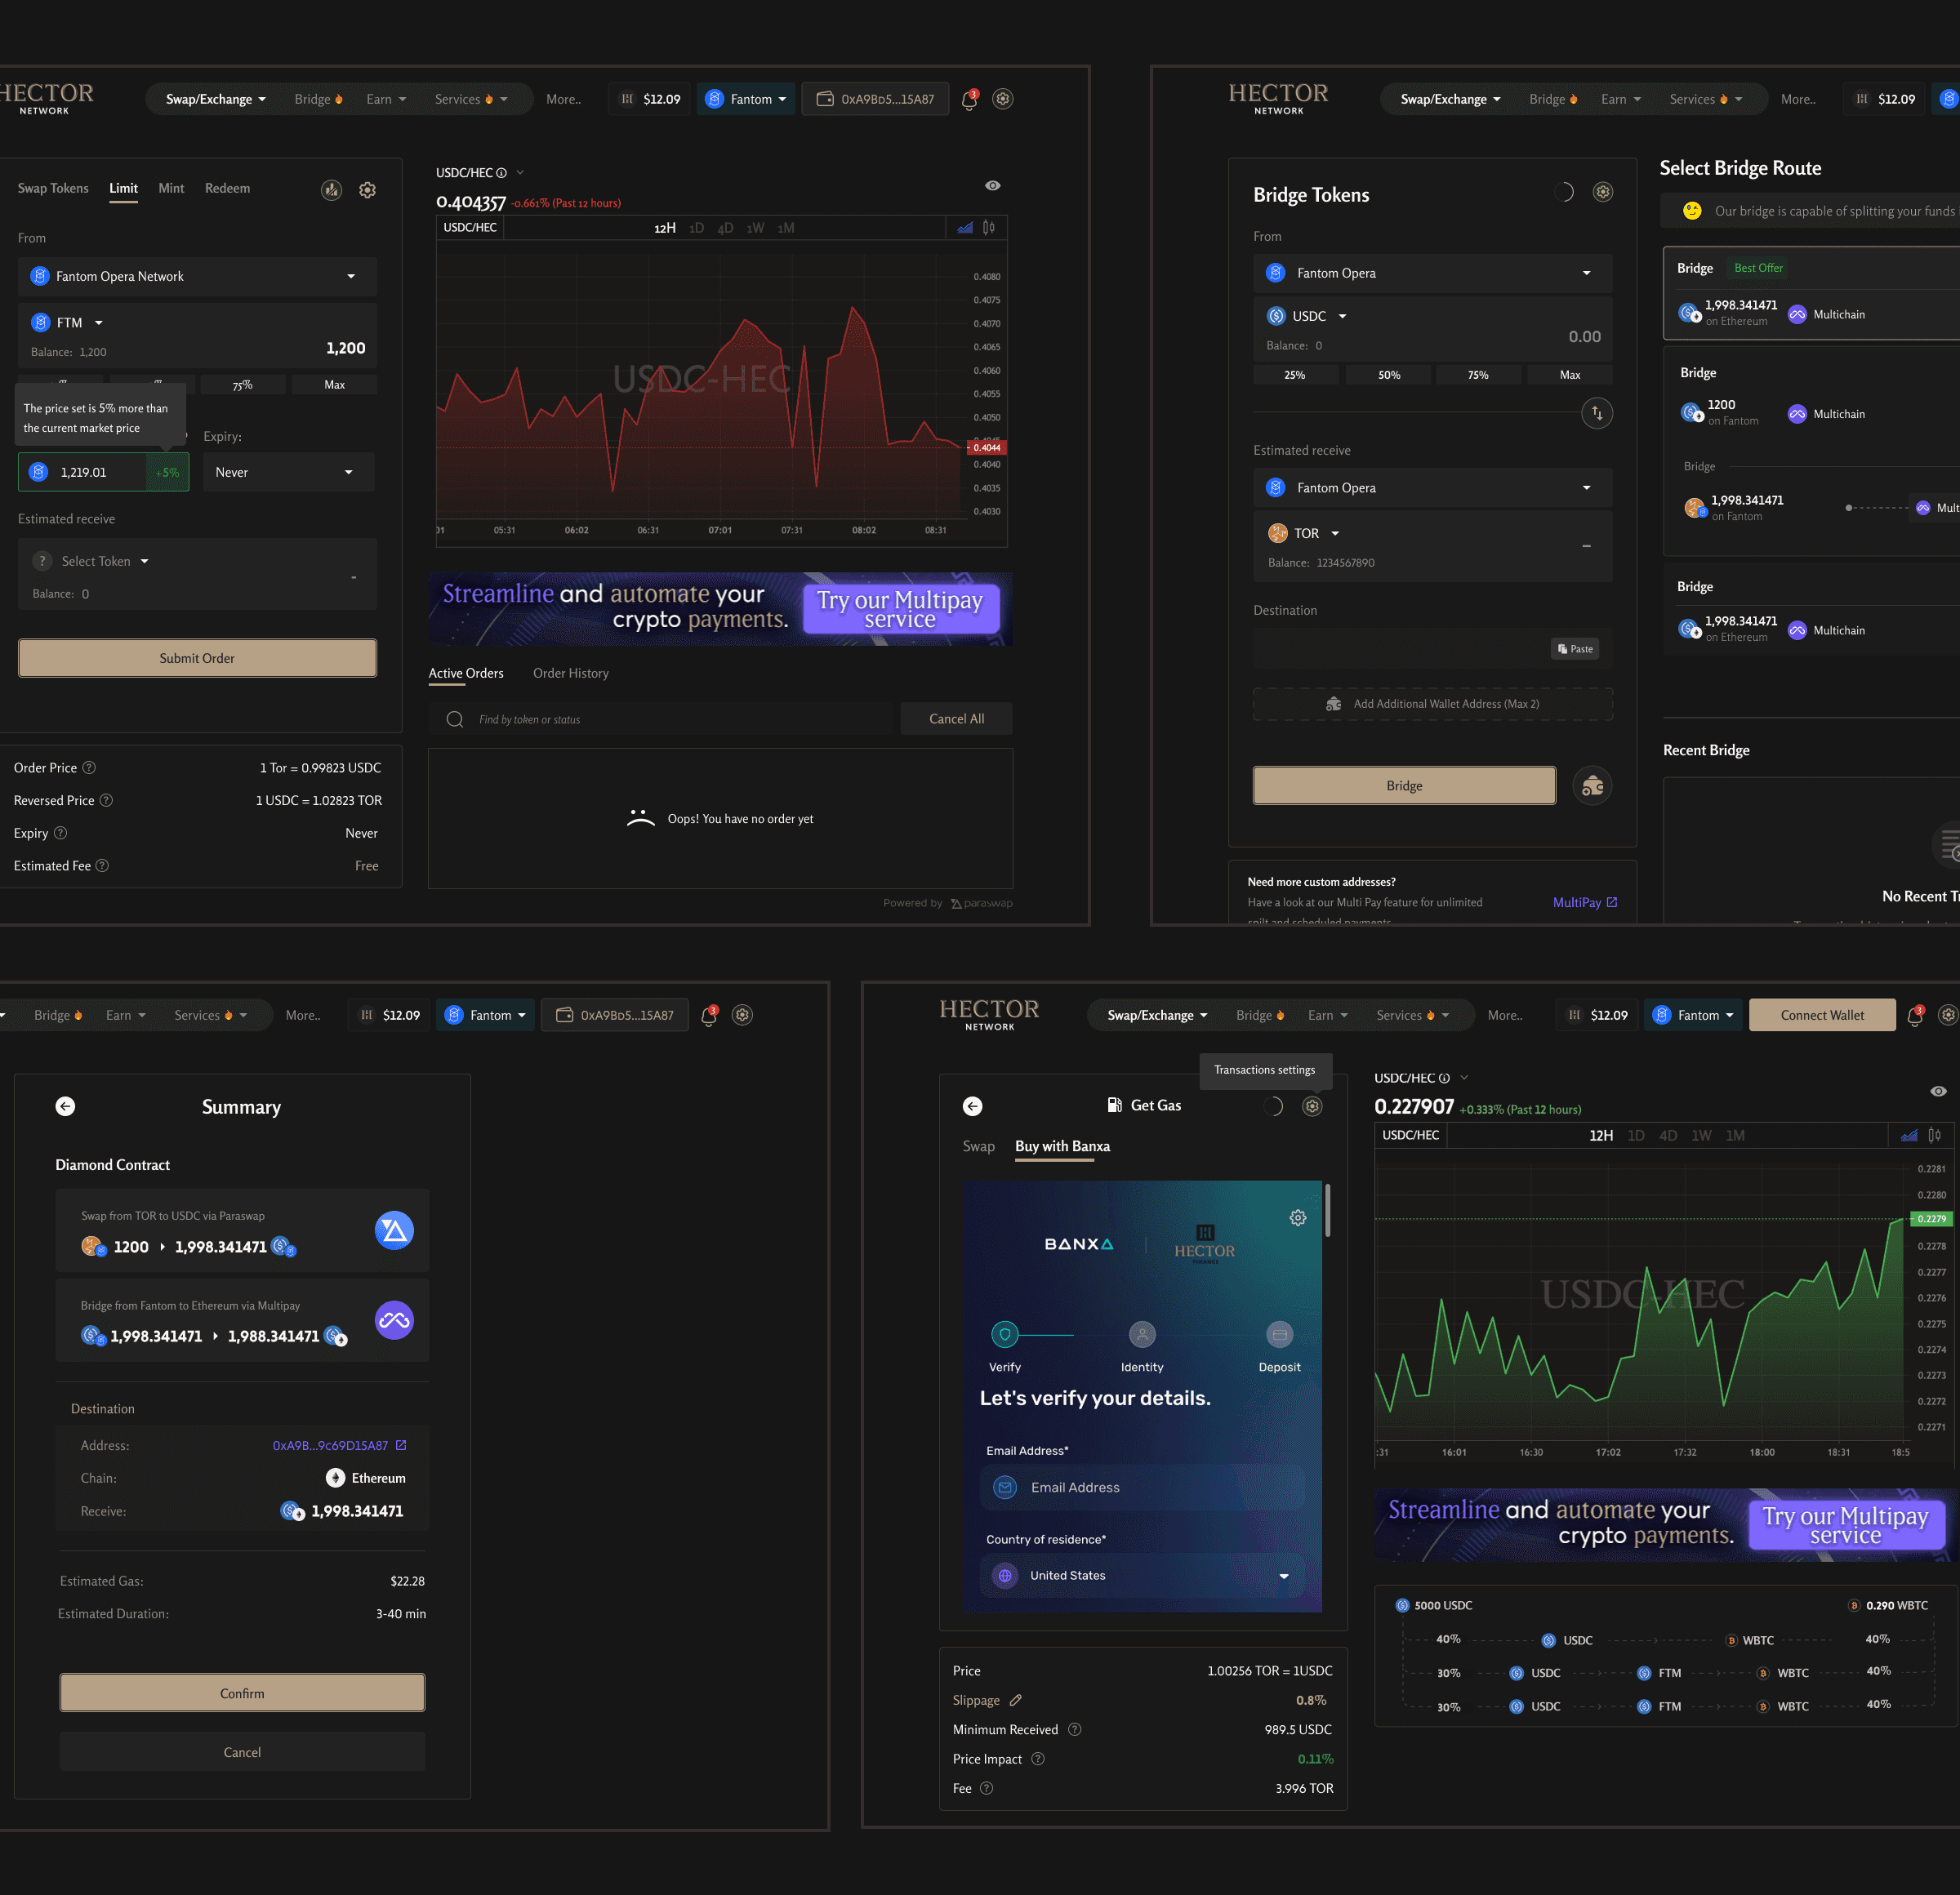The height and width of the screenshot is (1895, 1960).
Task: Click the notification bell in top-left panel
Action: 968,100
